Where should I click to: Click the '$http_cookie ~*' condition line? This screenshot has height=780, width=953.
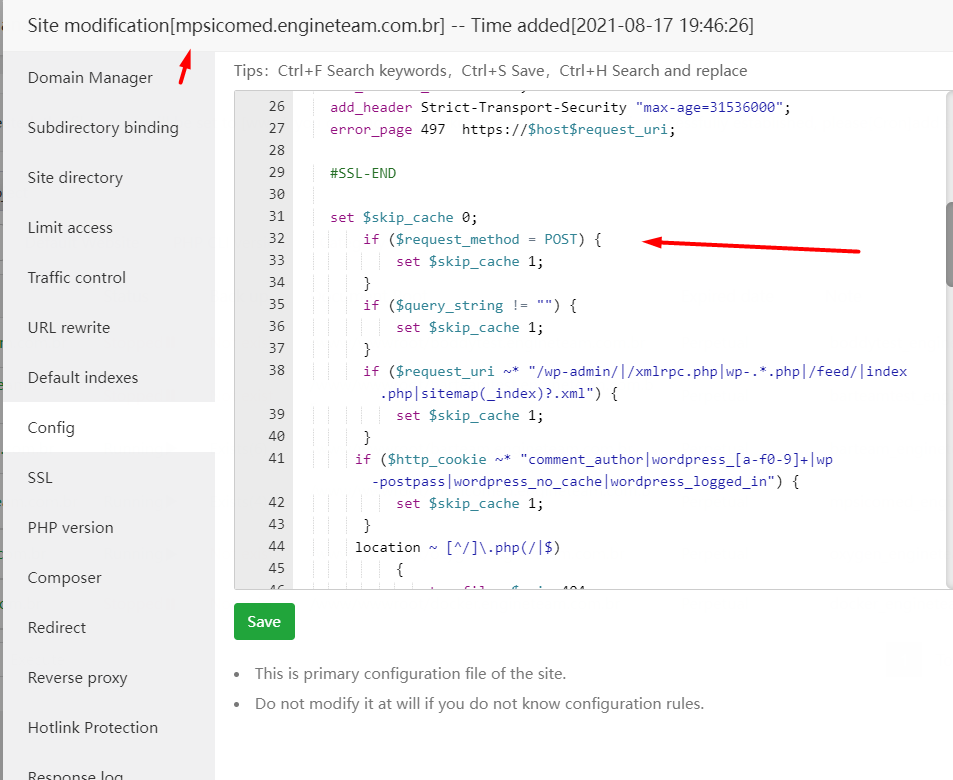tap(594, 460)
